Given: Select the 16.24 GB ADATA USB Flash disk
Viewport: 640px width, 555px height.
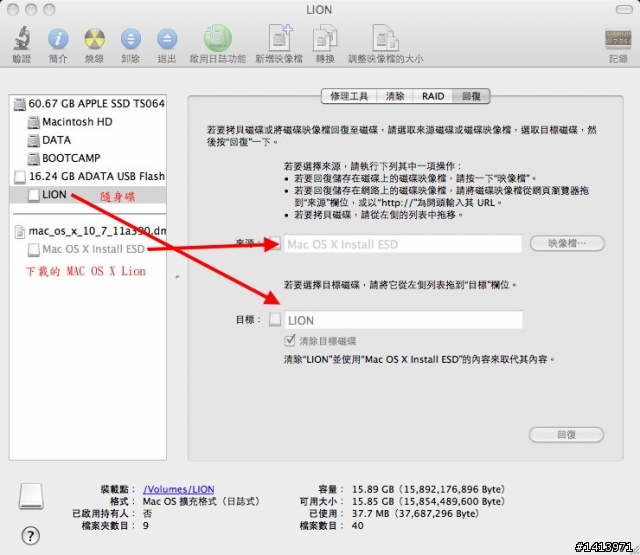Looking at the screenshot, I should point(88,176).
